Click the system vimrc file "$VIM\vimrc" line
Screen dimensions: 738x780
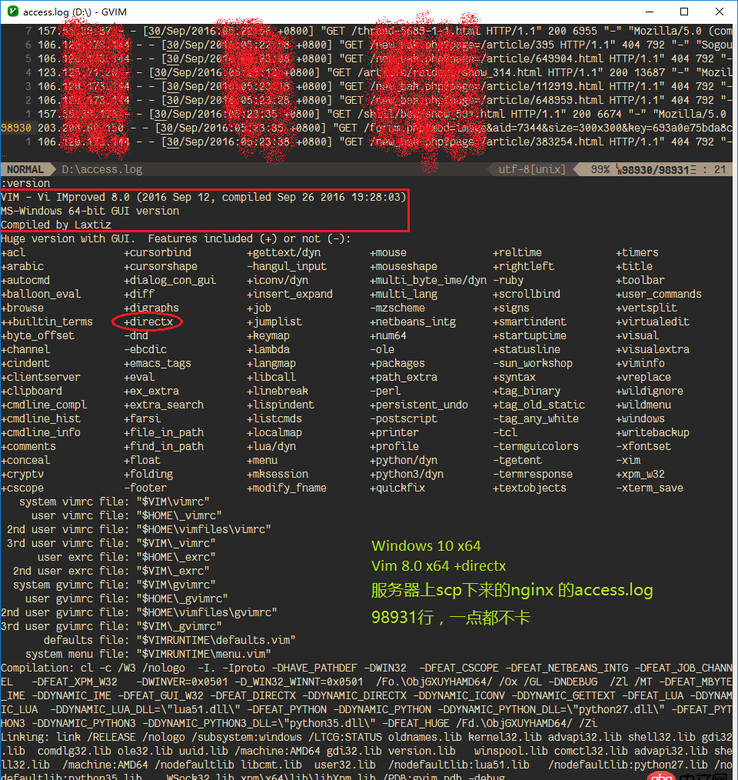tap(114, 502)
